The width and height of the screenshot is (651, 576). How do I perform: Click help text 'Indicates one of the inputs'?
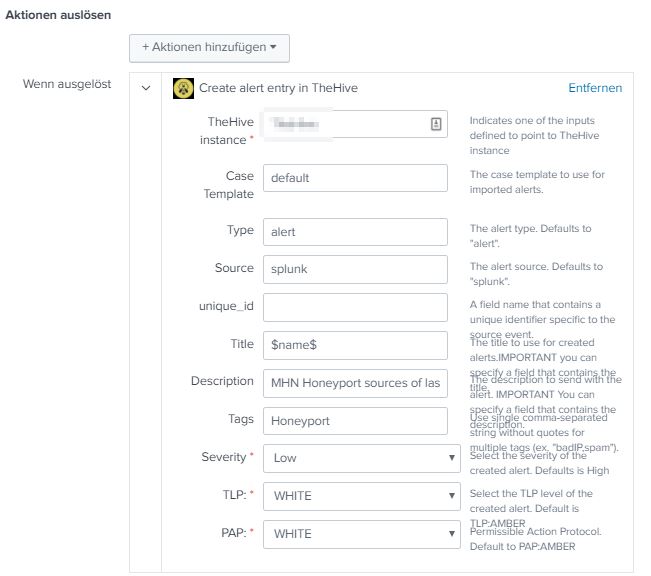point(532,120)
